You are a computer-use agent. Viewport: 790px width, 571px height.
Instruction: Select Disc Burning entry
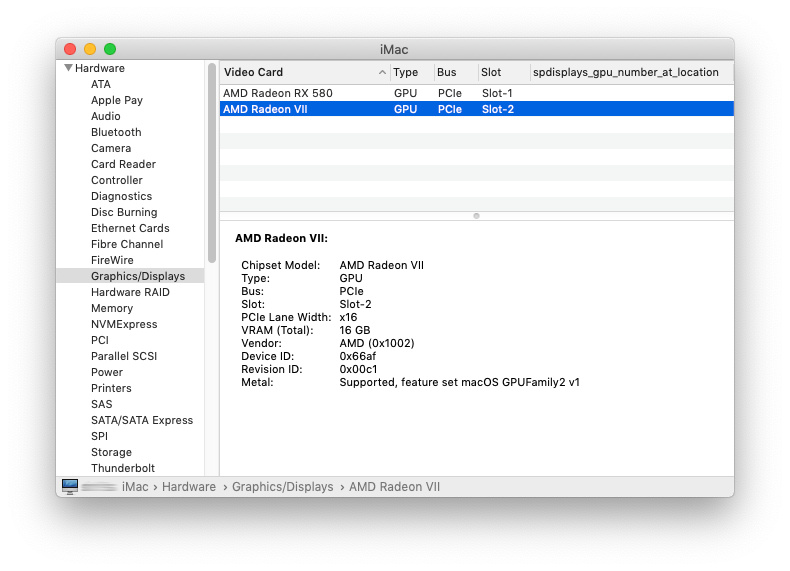coord(124,212)
